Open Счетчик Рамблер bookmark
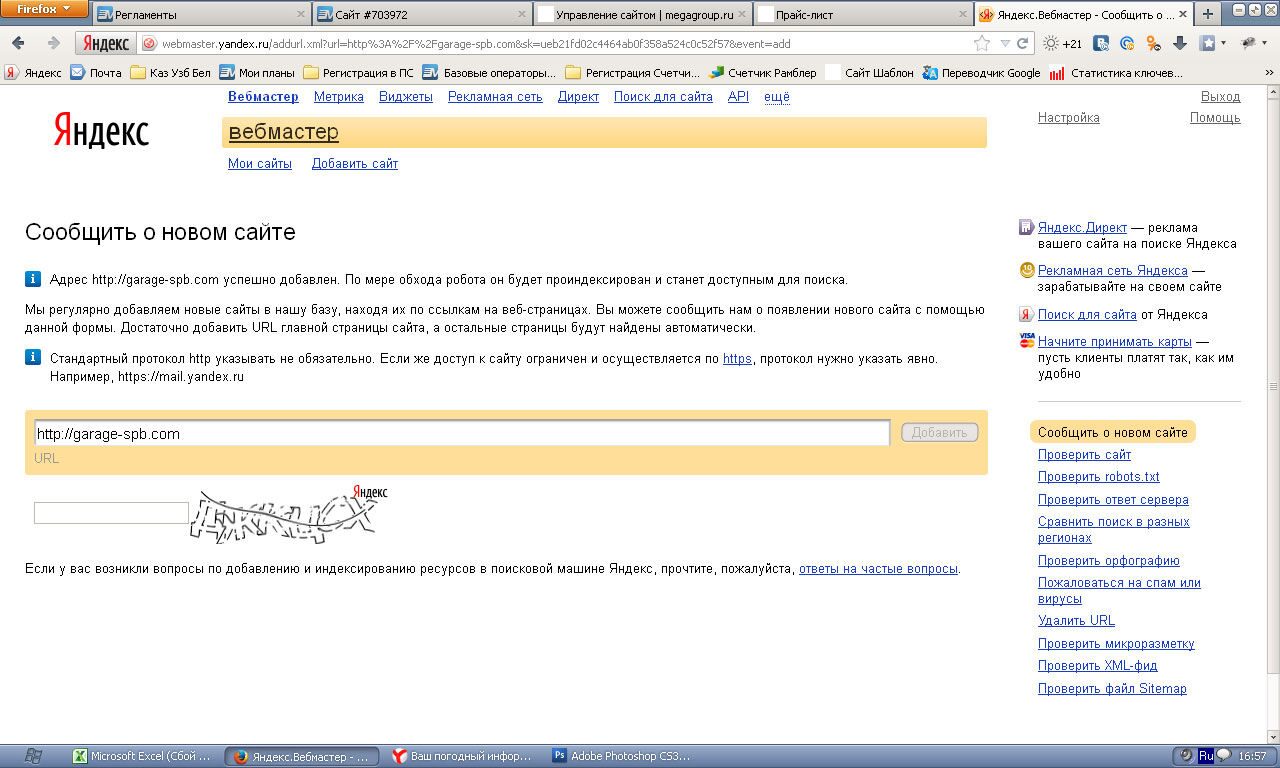Image resolution: width=1280 pixels, height=768 pixels. pos(762,72)
